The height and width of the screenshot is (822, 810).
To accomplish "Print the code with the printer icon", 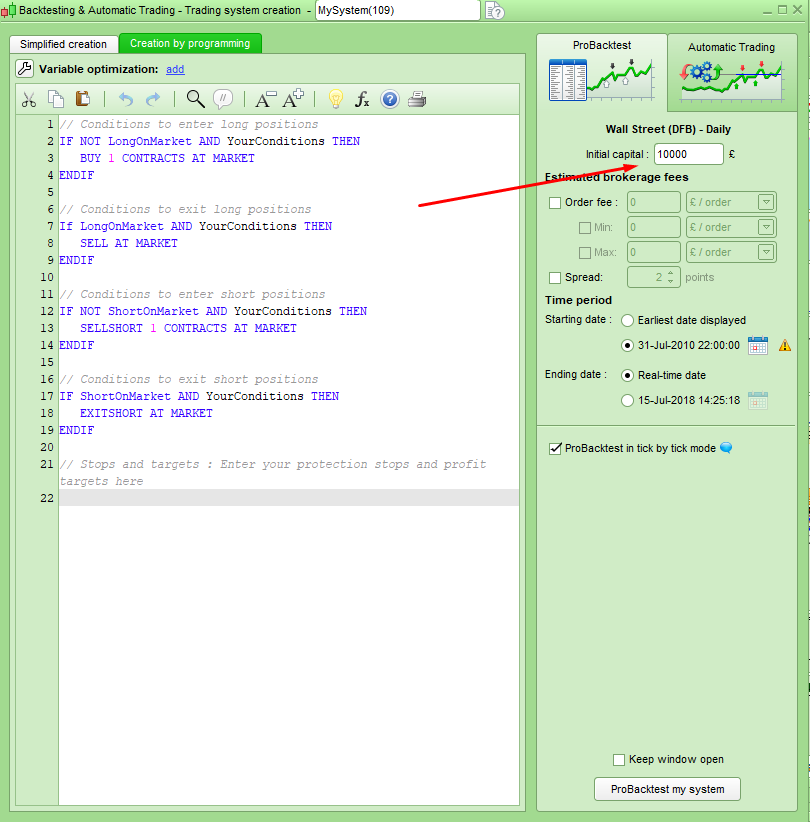I will (x=417, y=99).
